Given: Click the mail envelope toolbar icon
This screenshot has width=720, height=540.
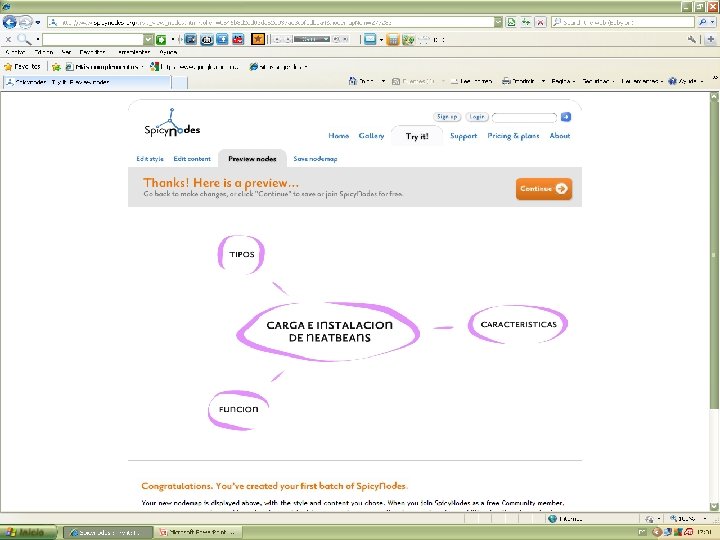Looking at the screenshot, I should tap(370, 39).
